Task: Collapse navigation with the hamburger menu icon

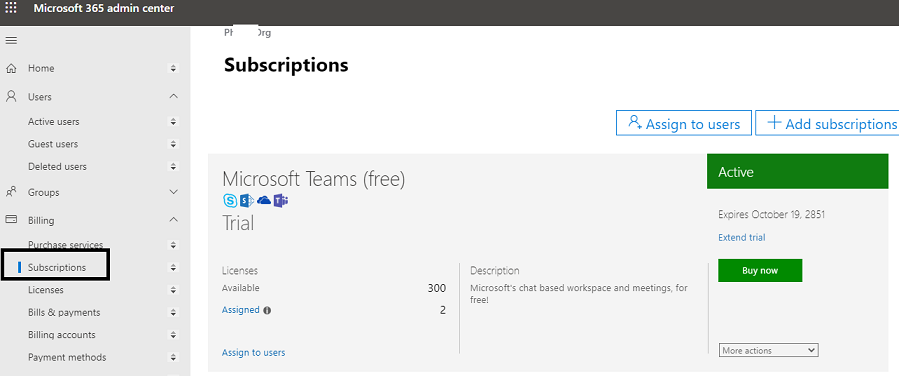Action: [11, 40]
